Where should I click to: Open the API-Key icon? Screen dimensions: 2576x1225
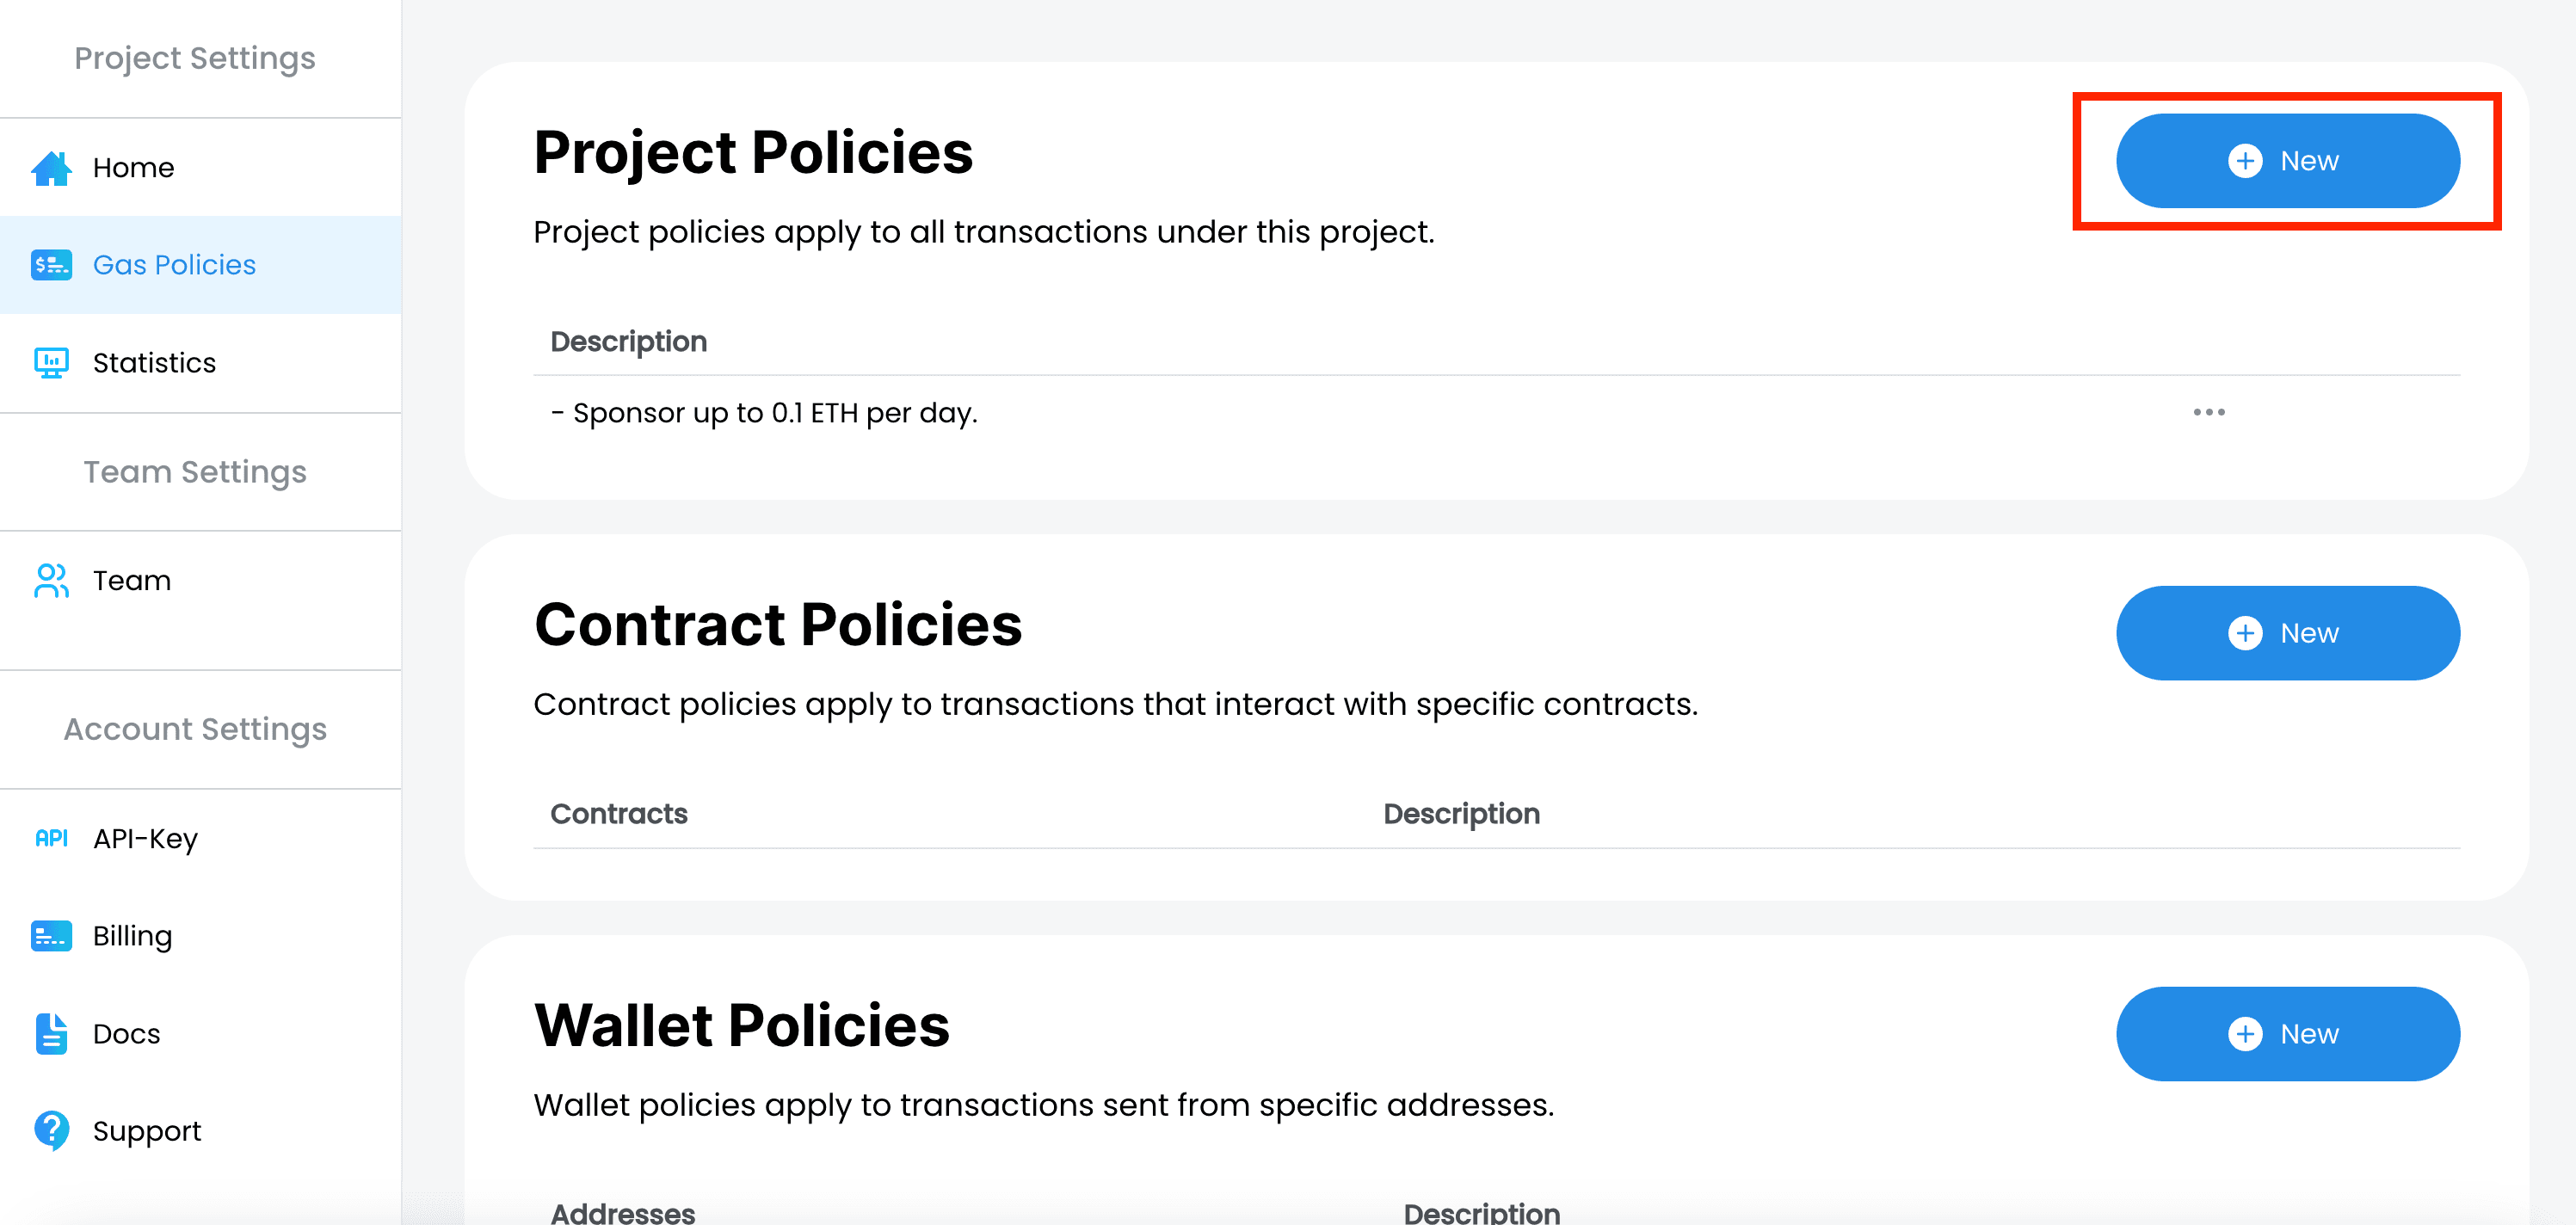pos(51,838)
